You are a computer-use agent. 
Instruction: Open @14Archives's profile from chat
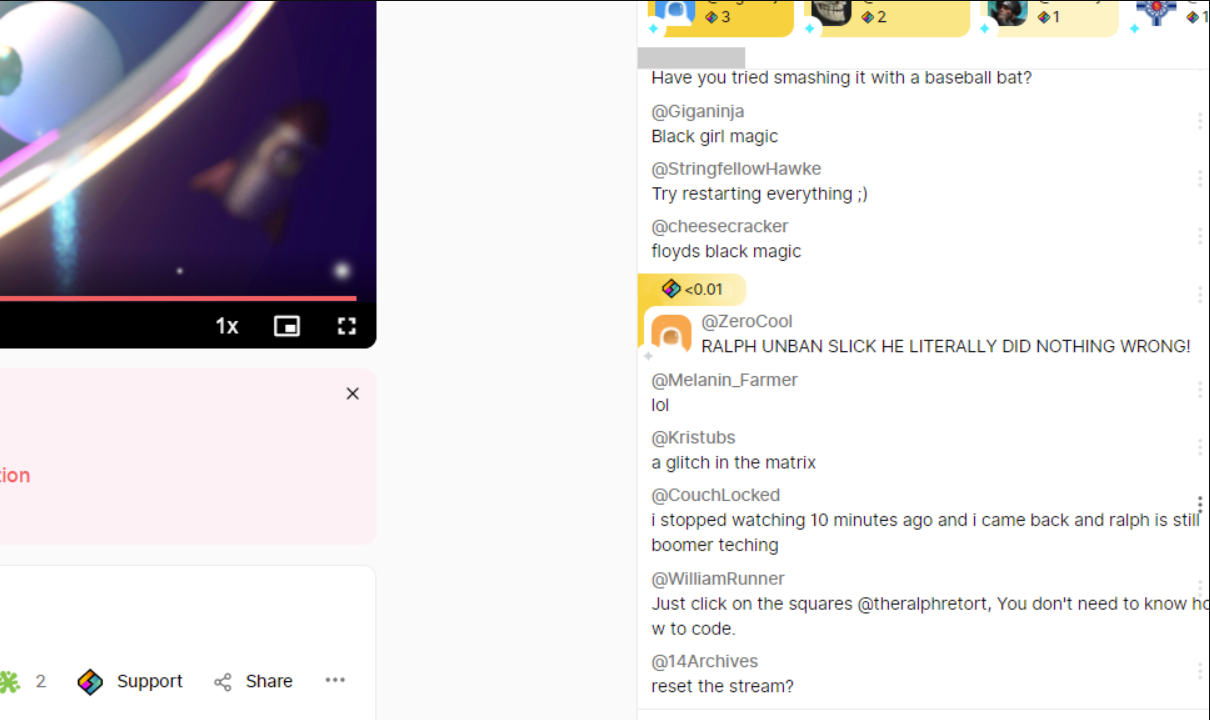click(705, 661)
